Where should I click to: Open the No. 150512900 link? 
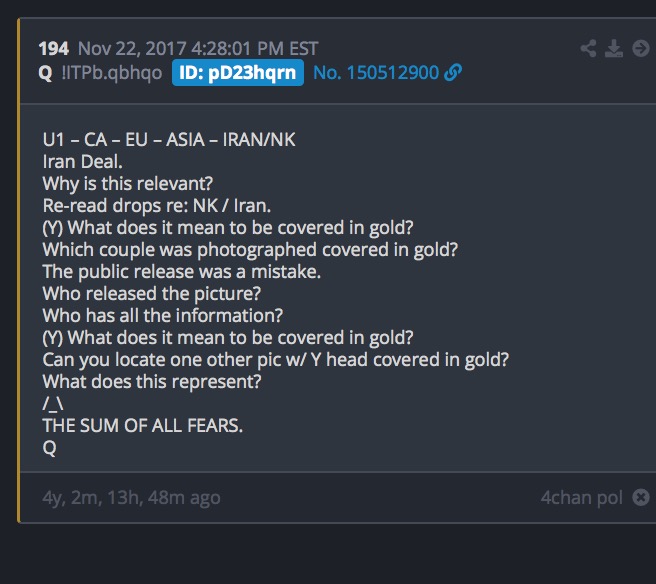click(x=376, y=73)
